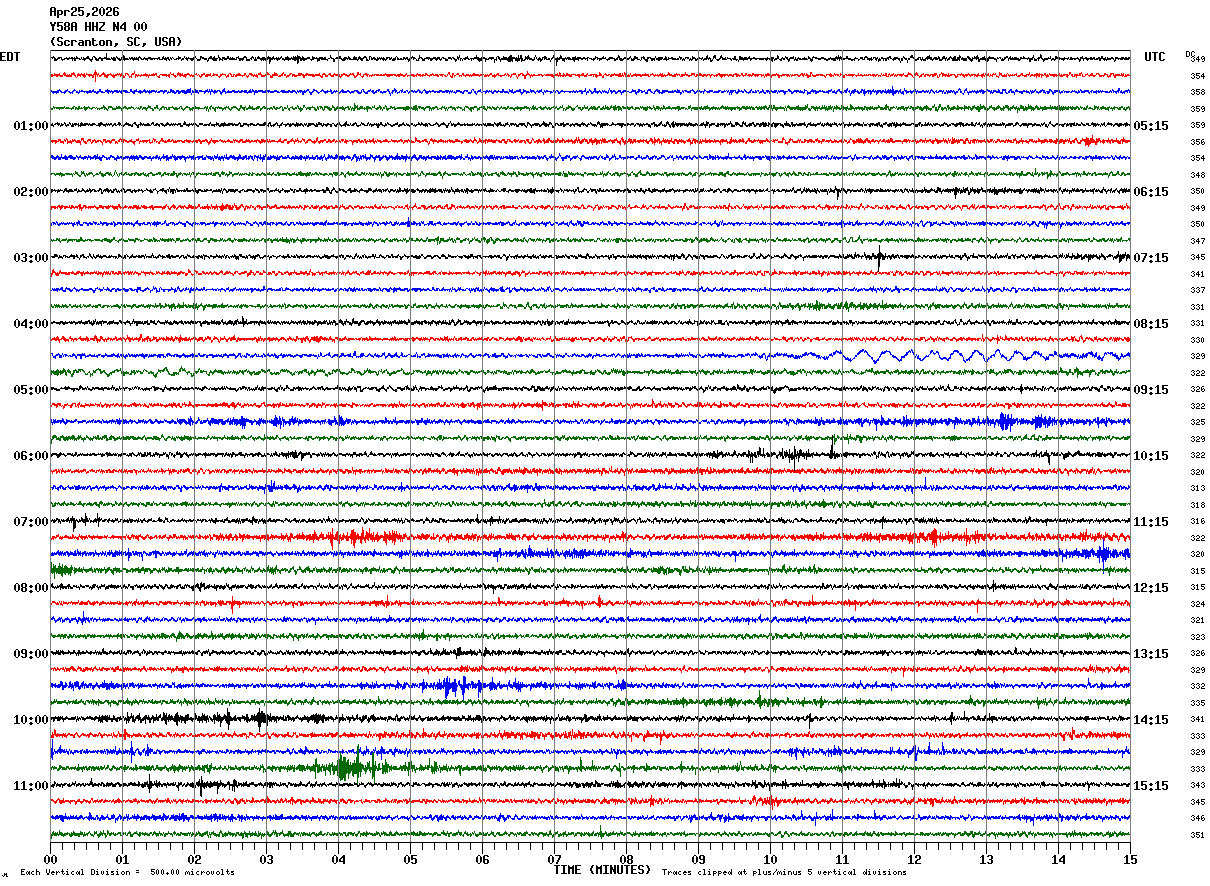1210x886 pixels.
Task: Click minute tick label 08 on axis
Action: 626,859
